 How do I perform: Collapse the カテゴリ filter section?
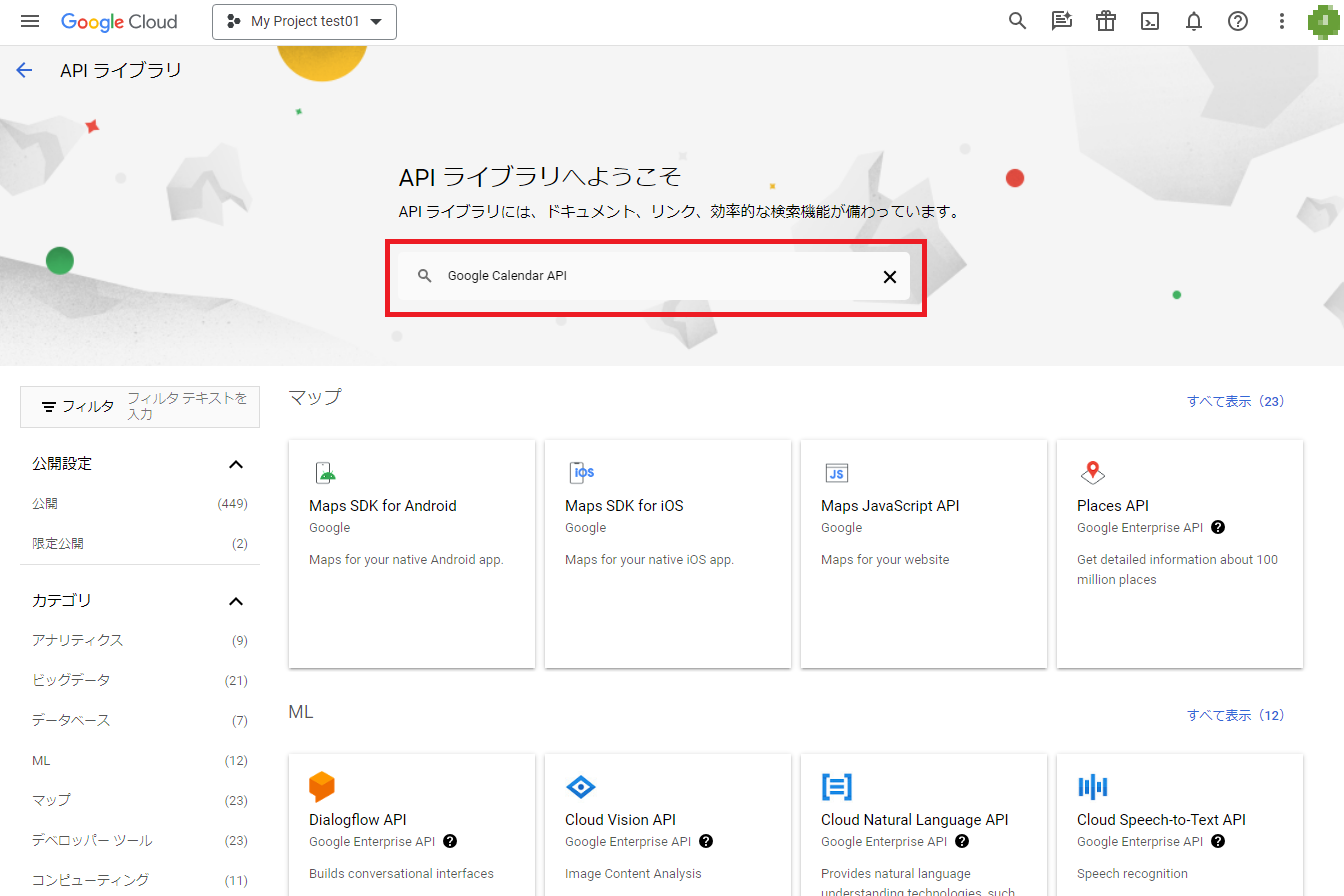[236, 601]
